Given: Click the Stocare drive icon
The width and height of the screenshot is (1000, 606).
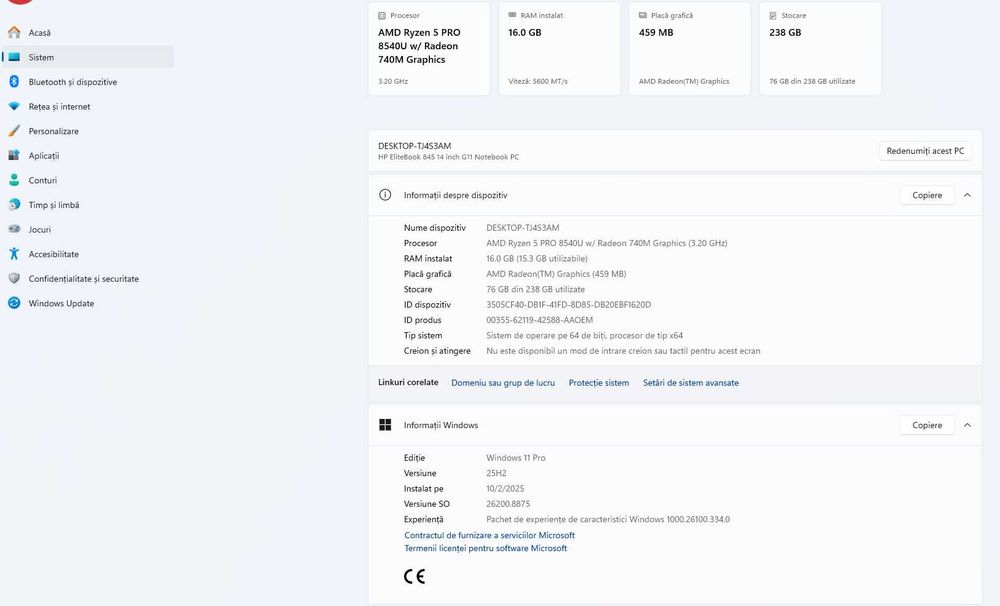Looking at the screenshot, I should click(773, 15).
